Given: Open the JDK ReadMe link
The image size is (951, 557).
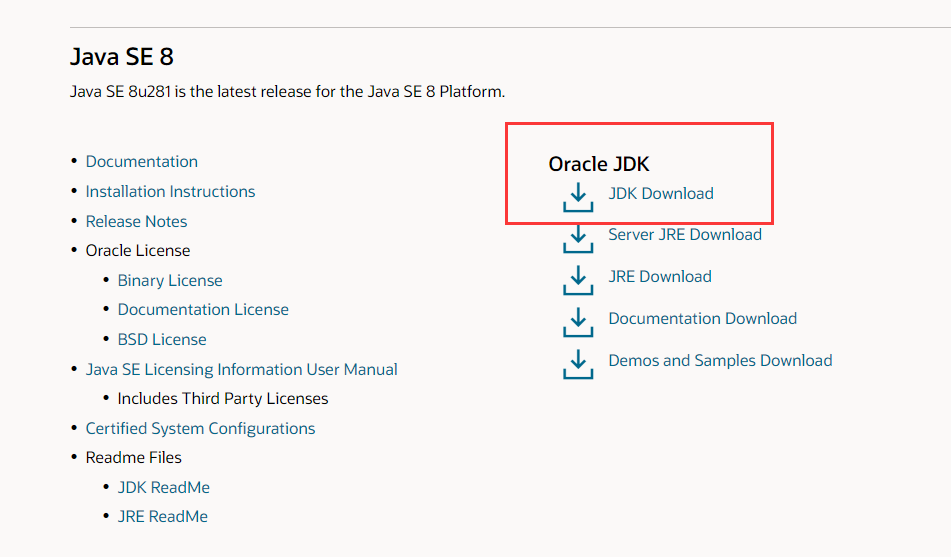Looking at the screenshot, I should 164,487.
